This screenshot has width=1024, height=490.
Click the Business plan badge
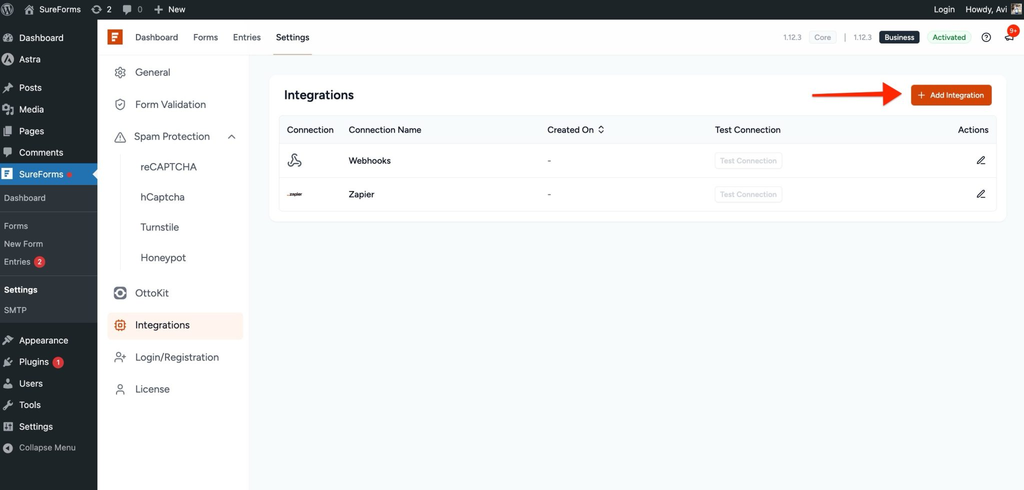tap(899, 37)
